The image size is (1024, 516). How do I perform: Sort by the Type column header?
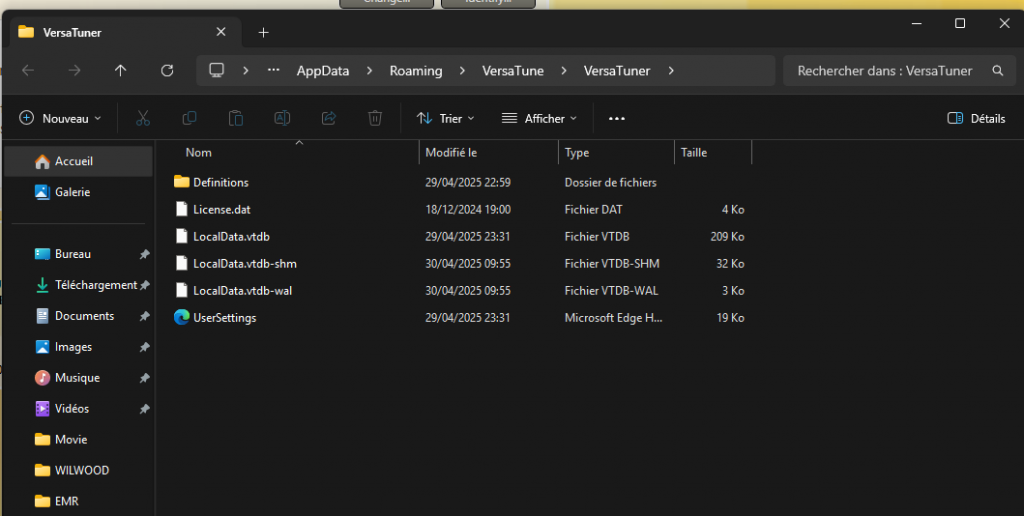pyautogui.click(x=577, y=152)
